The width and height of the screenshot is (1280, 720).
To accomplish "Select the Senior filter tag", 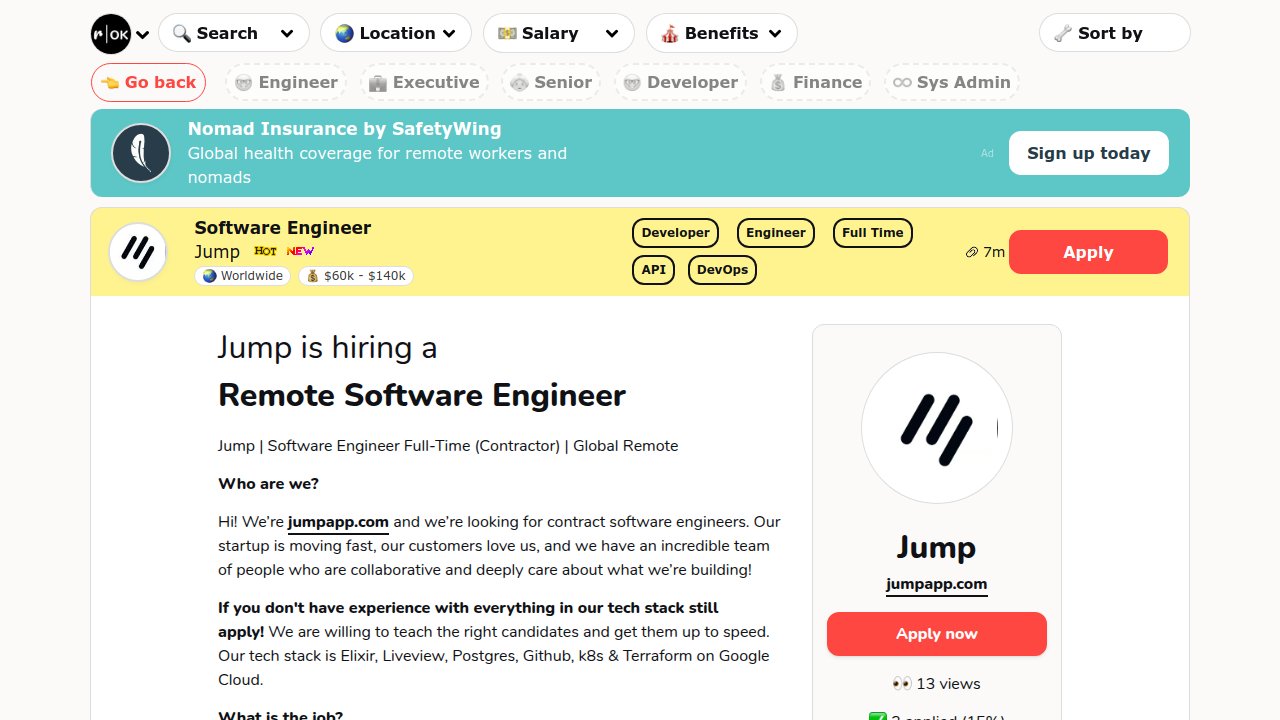I will pos(551,82).
